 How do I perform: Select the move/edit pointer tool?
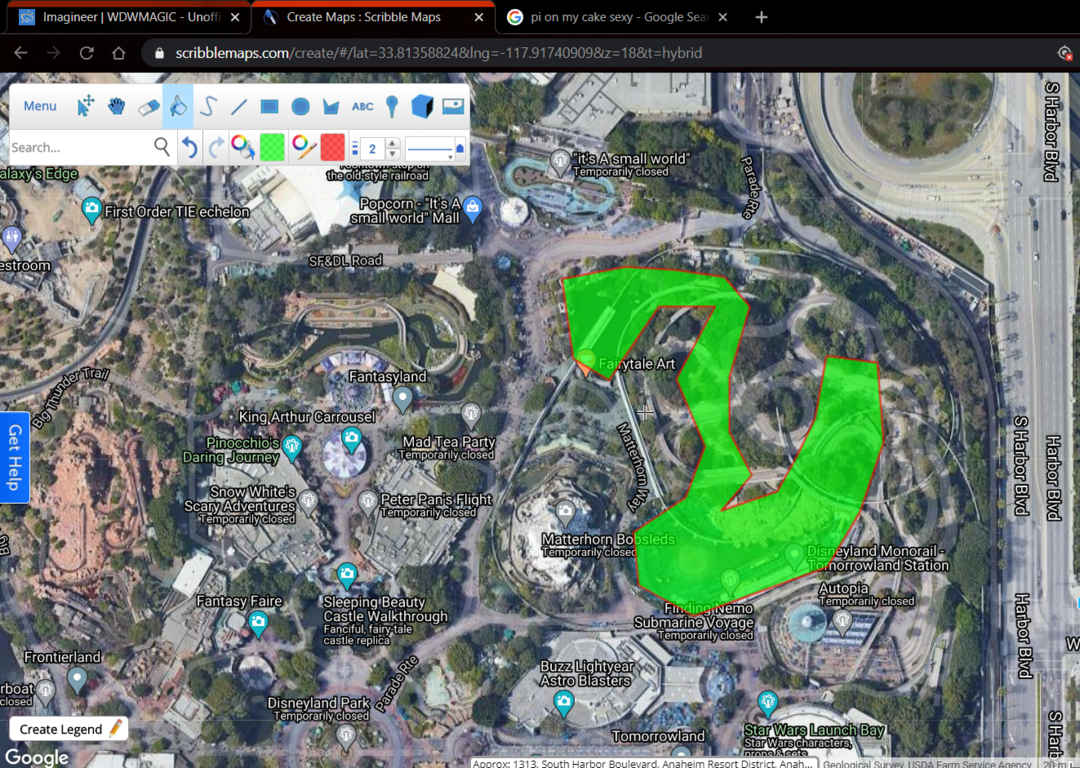[86, 106]
